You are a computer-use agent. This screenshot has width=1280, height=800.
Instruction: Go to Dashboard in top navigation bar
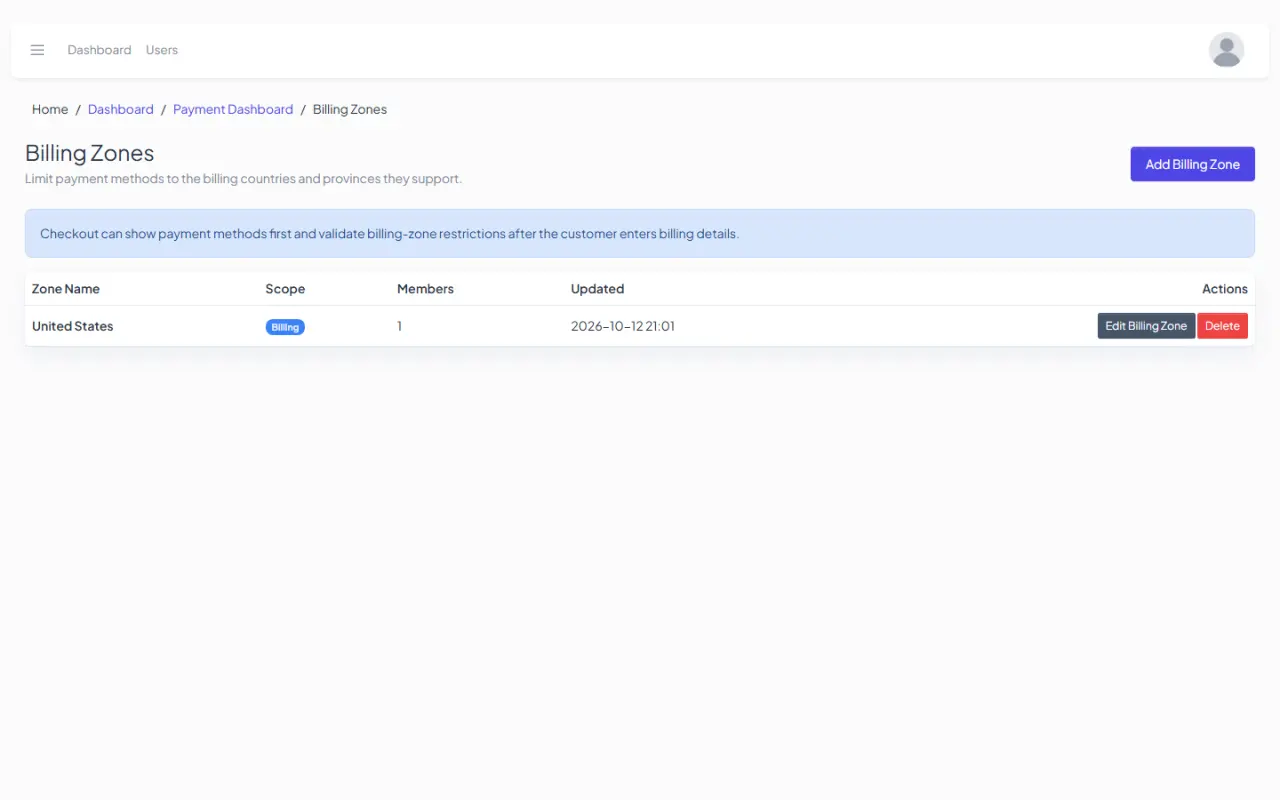tap(99, 50)
